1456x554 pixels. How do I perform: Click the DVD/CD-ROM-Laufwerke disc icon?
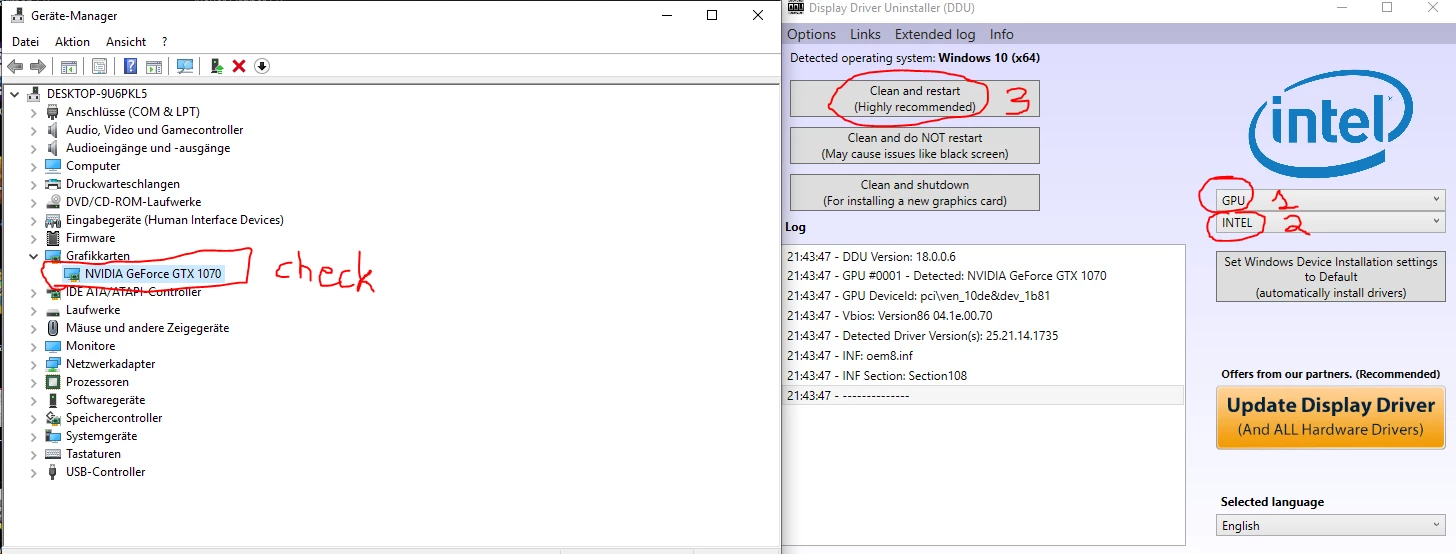(x=53, y=202)
